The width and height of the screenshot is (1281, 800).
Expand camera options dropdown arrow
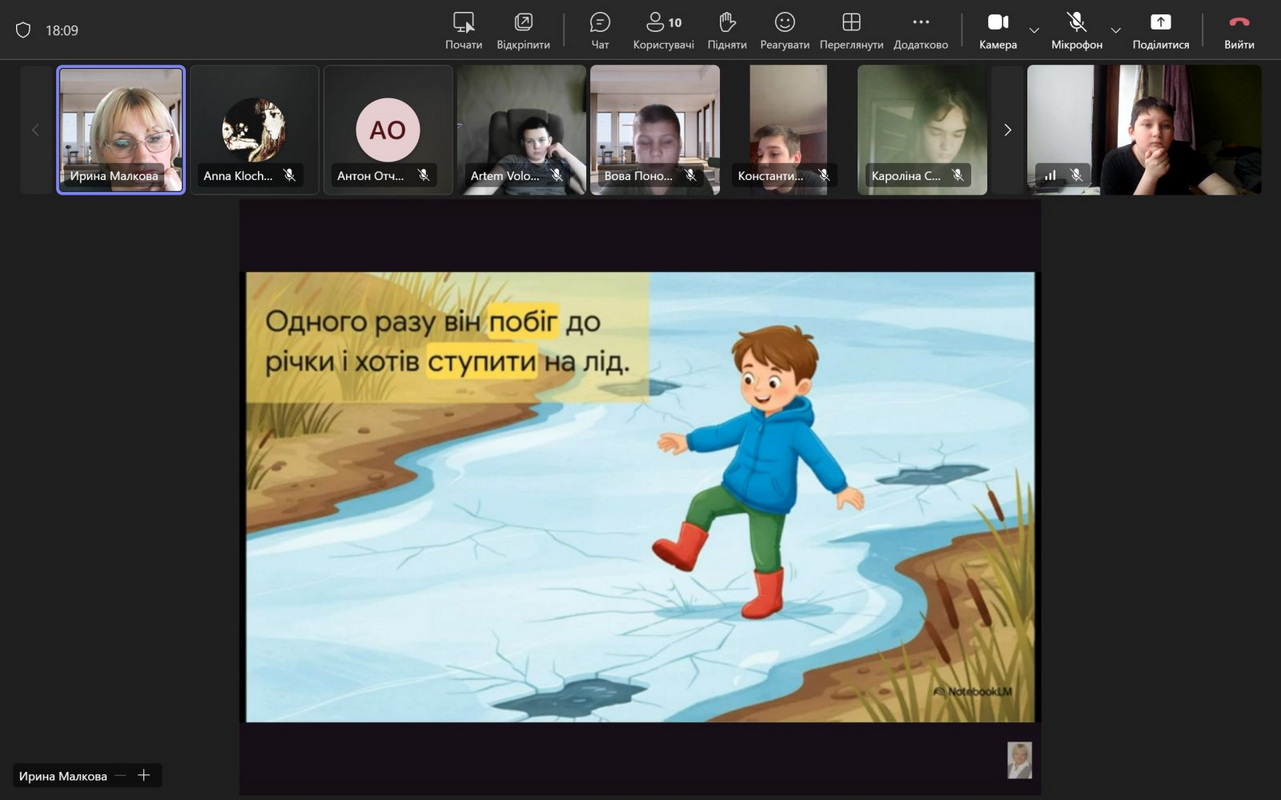1034,30
